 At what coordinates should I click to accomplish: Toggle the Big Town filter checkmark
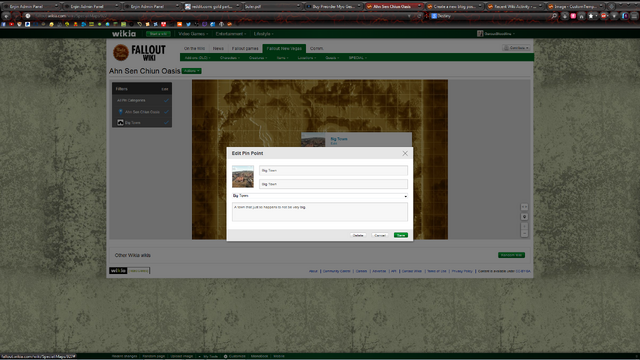(167, 122)
